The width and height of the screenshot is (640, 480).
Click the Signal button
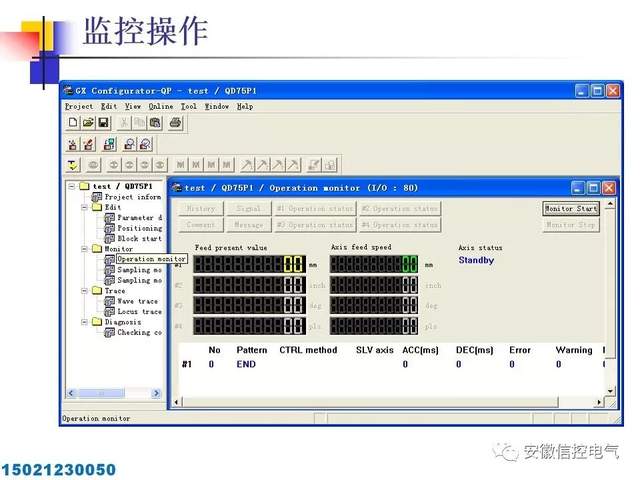click(x=249, y=209)
